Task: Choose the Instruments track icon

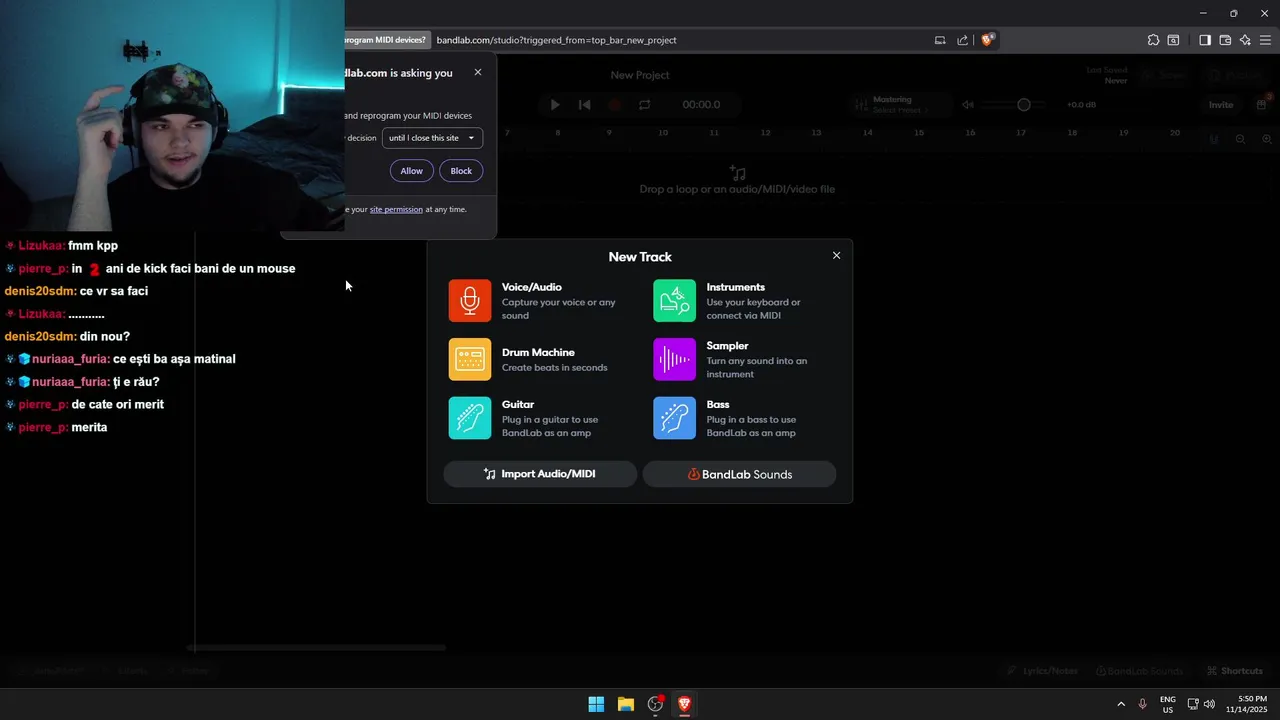Action: click(x=674, y=301)
